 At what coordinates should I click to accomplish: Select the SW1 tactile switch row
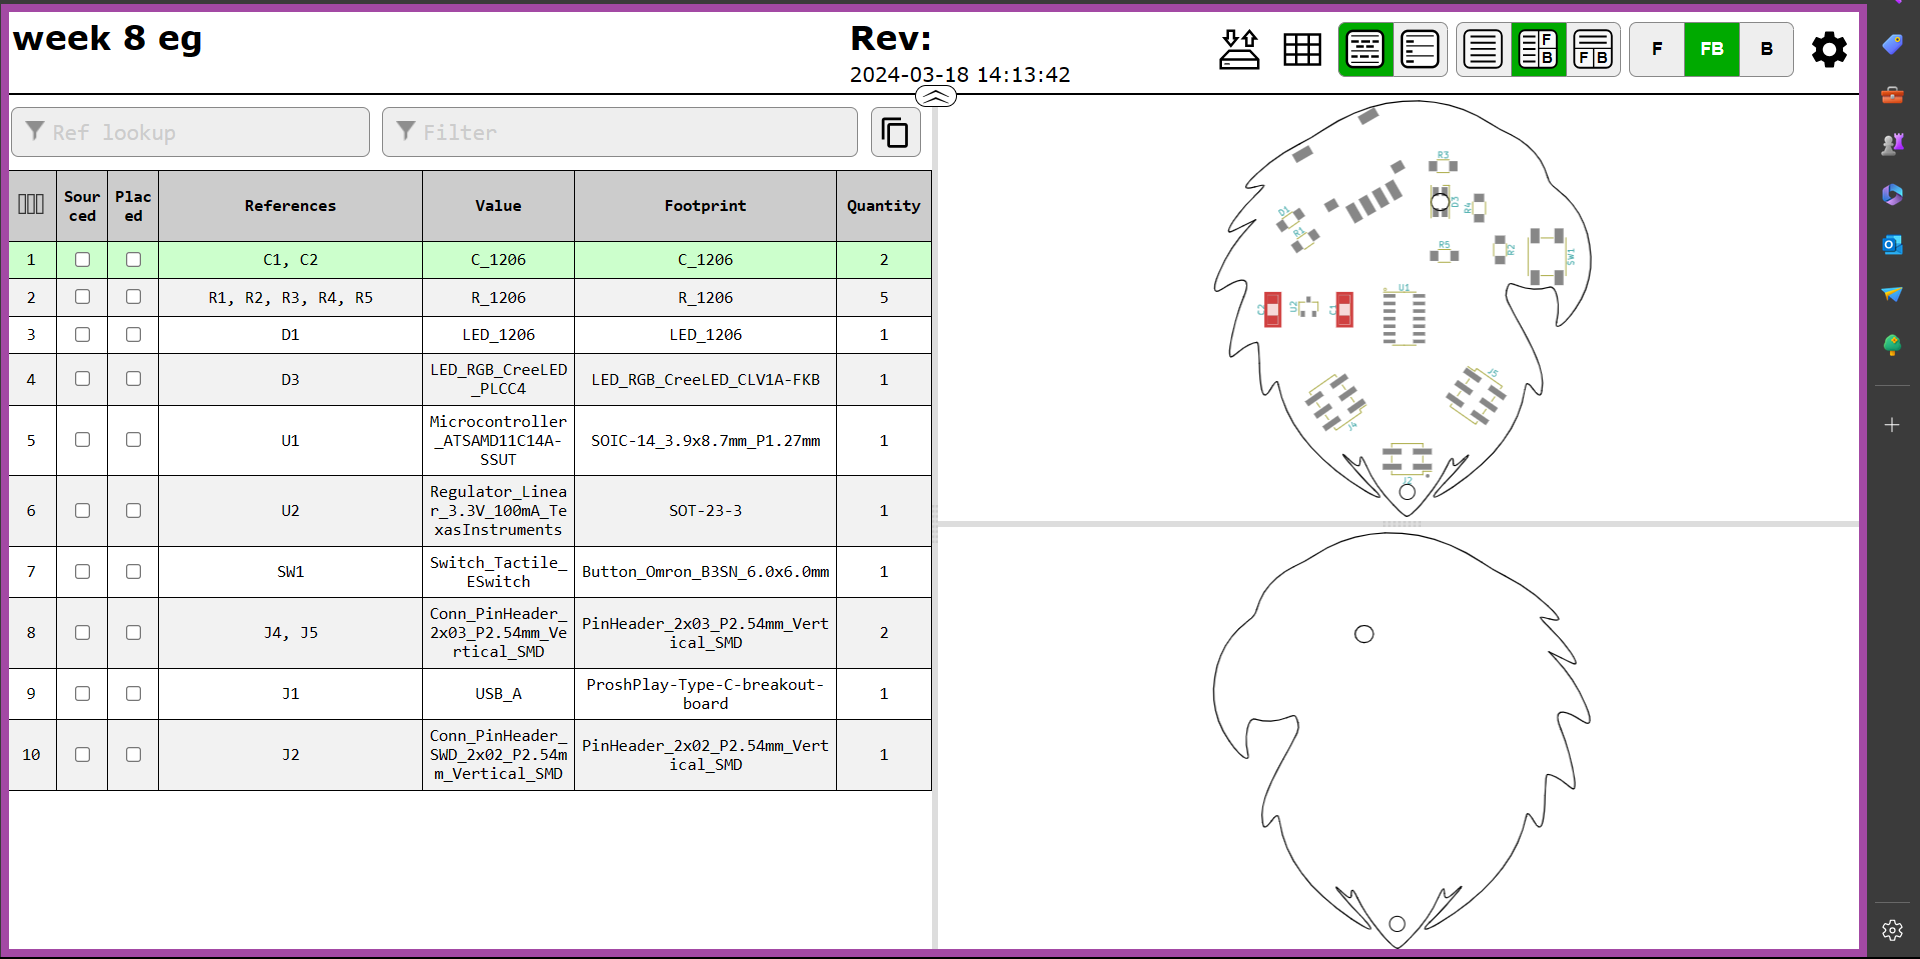tap(290, 572)
